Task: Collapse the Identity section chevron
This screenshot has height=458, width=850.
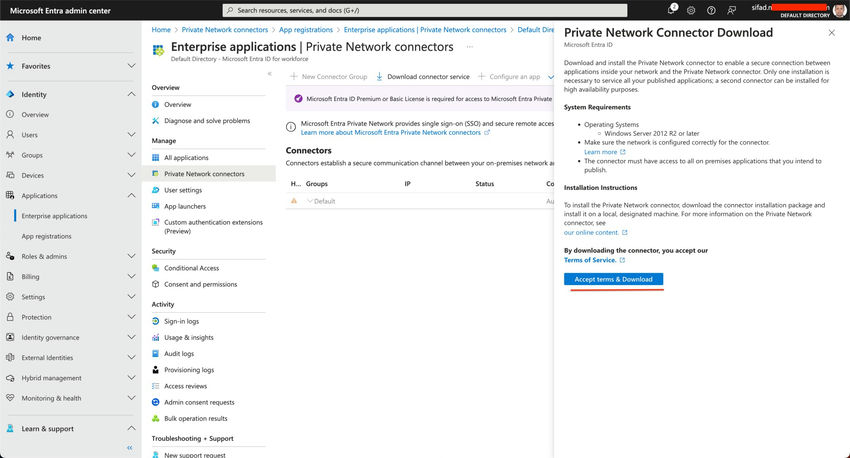Action: tap(132, 94)
